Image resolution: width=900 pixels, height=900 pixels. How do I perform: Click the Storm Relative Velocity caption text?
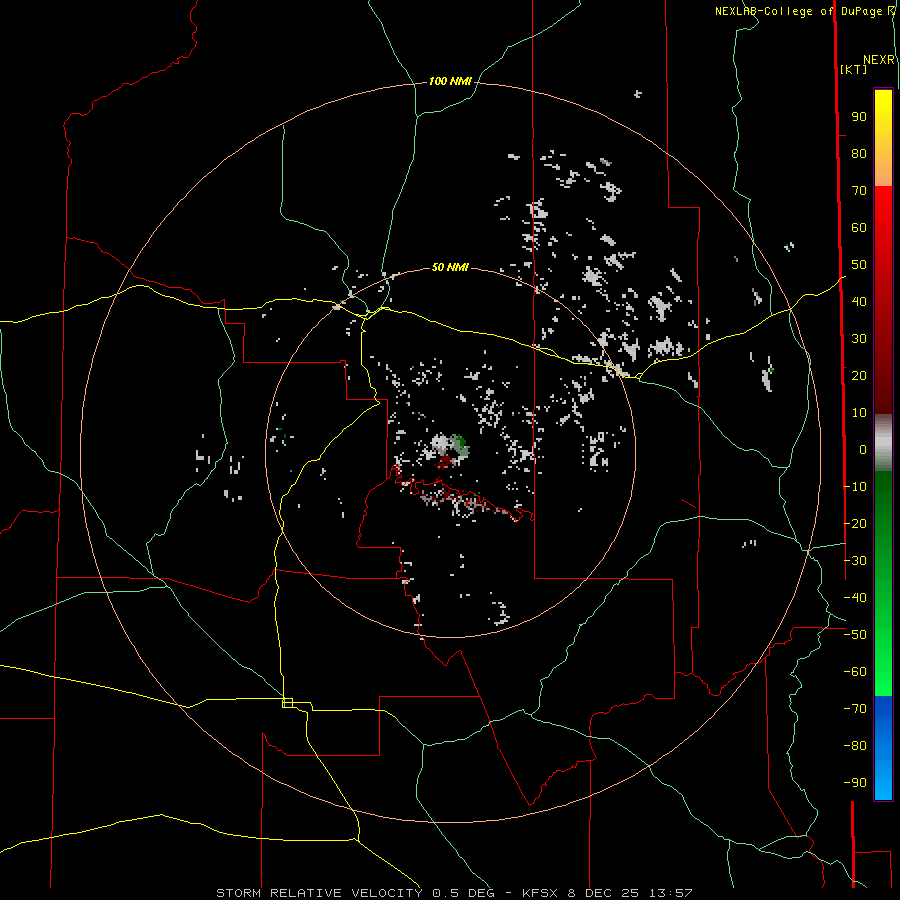pyautogui.click(x=455, y=893)
